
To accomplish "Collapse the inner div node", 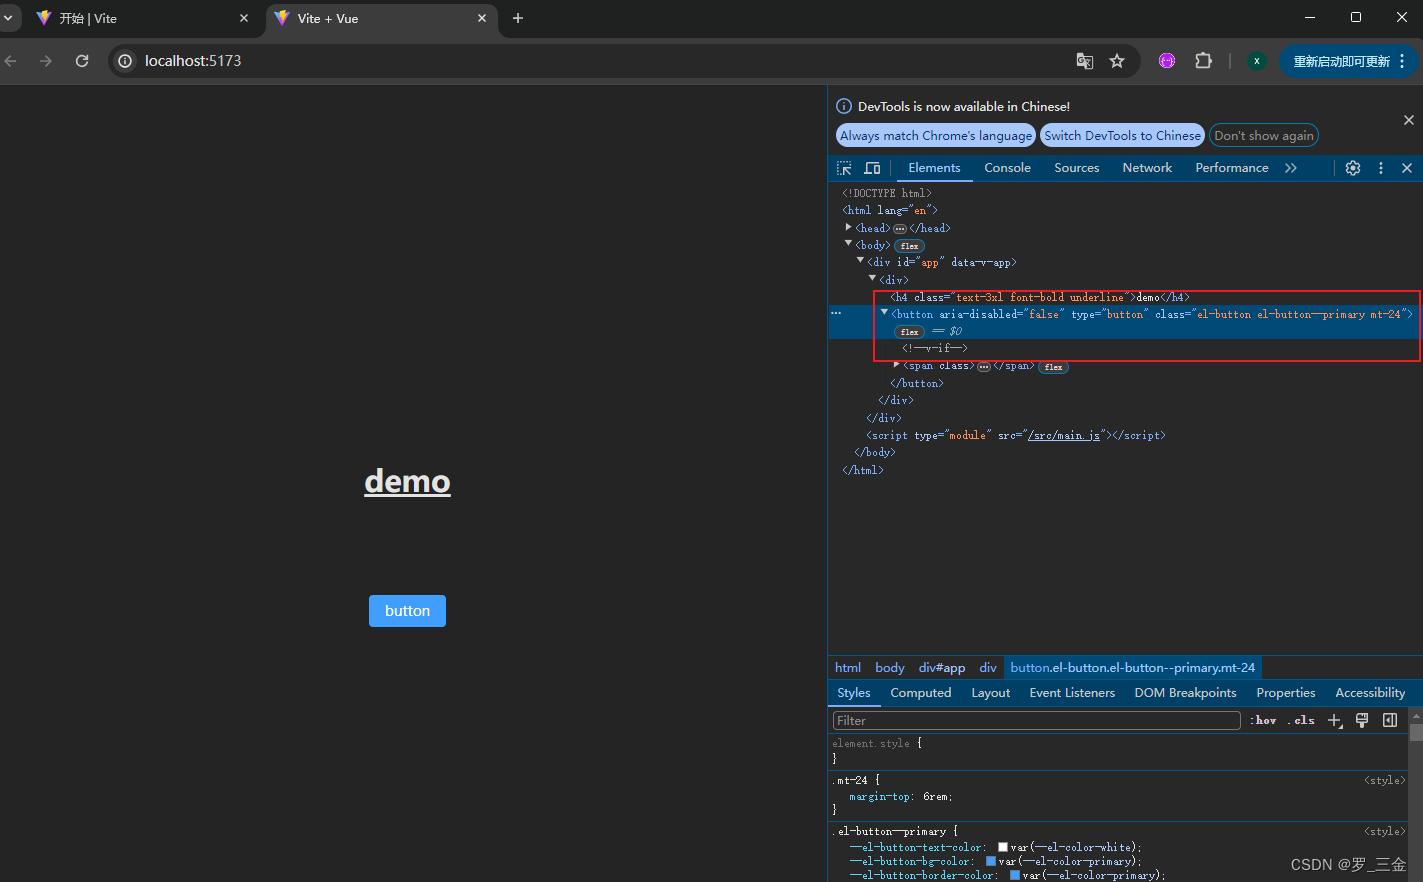I will 872,278.
